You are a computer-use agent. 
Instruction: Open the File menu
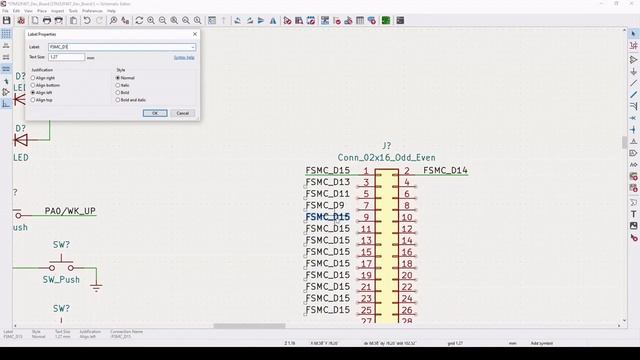5,11
